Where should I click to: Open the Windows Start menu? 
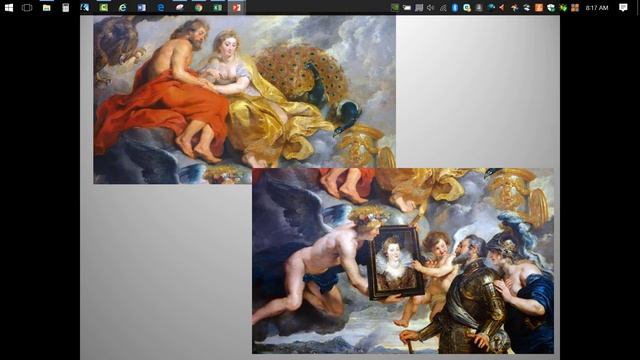tap(9, 7)
